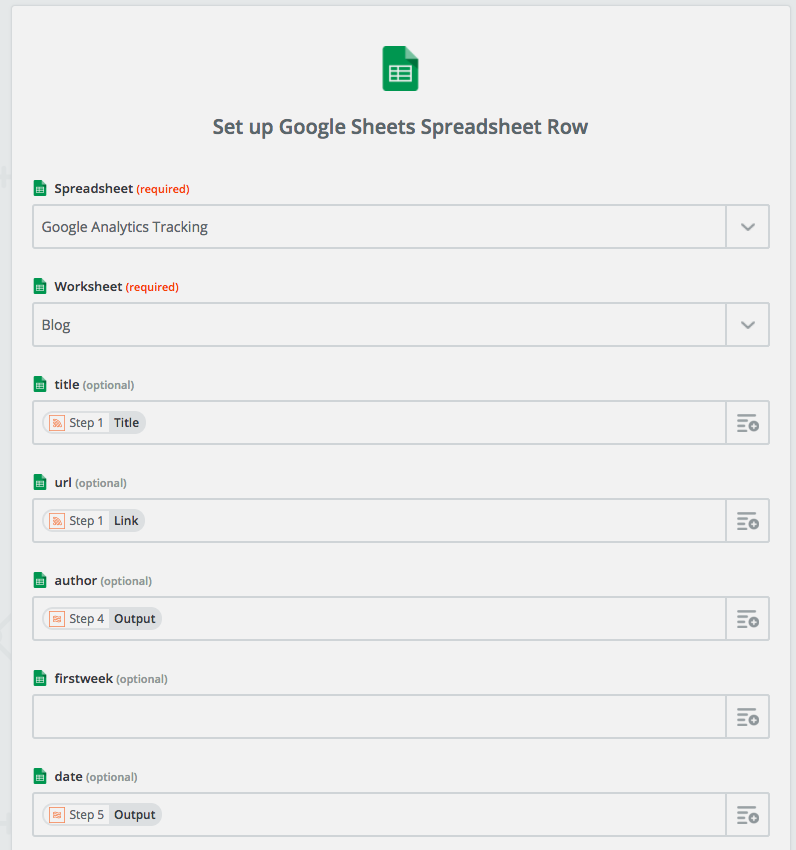796x850 pixels.
Task: Click the sheet icon beside Worksheet label
Action: click(x=40, y=287)
